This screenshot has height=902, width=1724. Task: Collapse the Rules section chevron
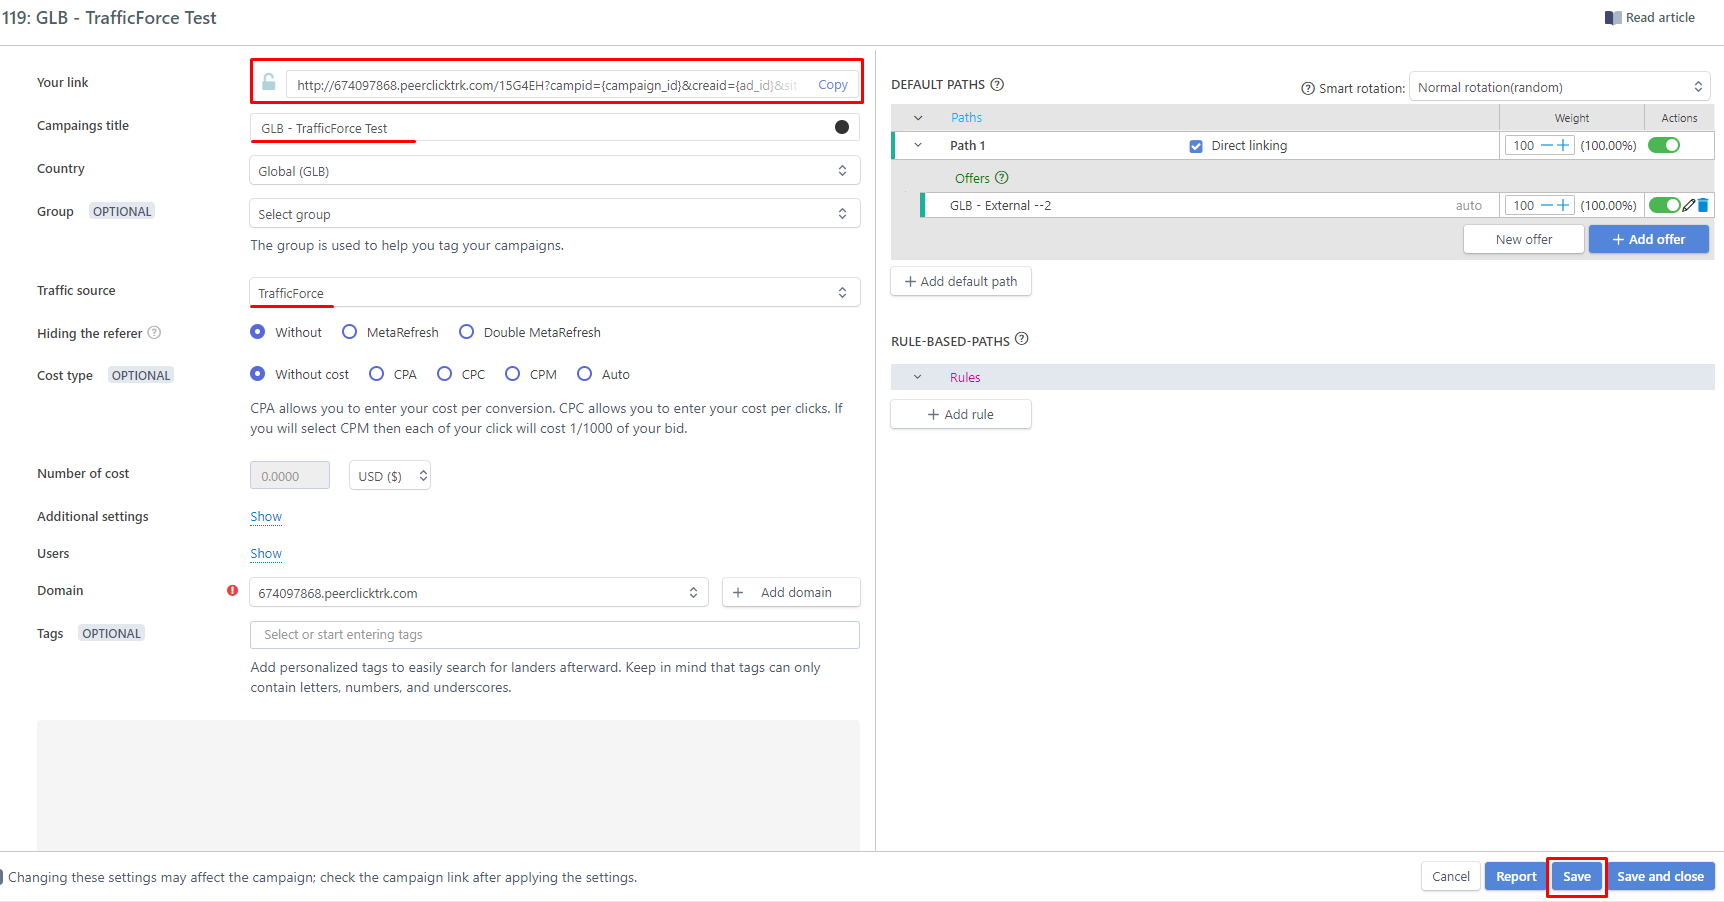[918, 377]
